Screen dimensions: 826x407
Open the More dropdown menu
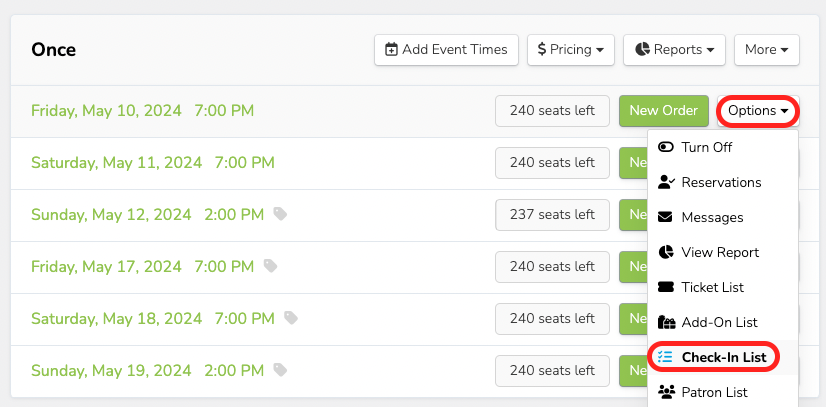766,49
